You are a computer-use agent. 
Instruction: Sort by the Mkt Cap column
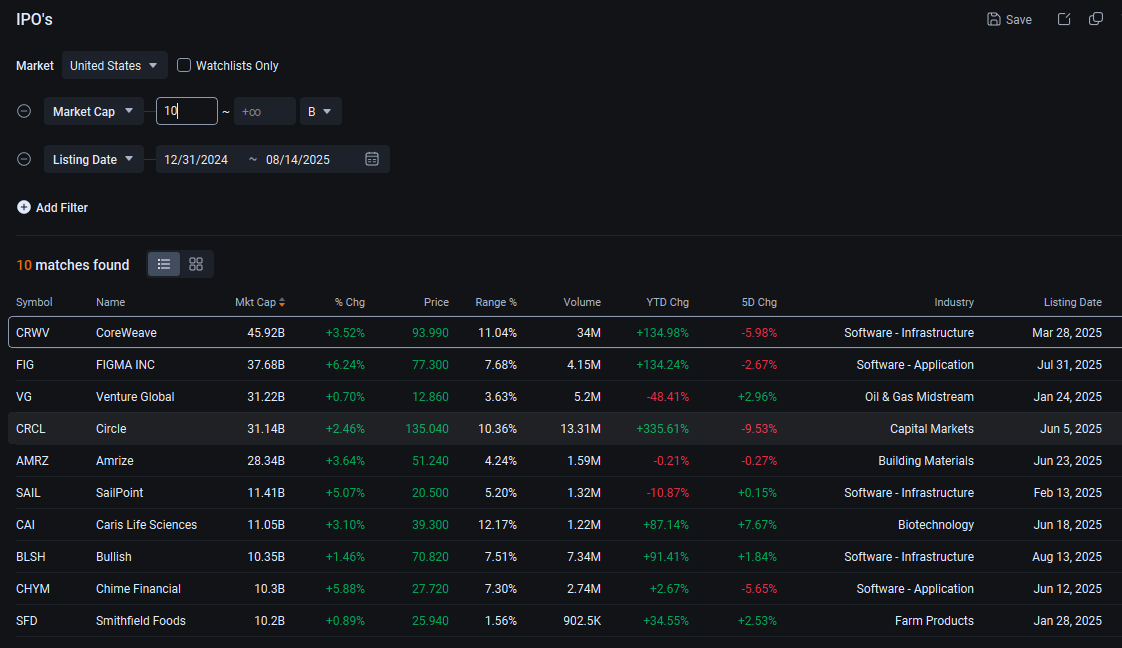pyautogui.click(x=259, y=302)
